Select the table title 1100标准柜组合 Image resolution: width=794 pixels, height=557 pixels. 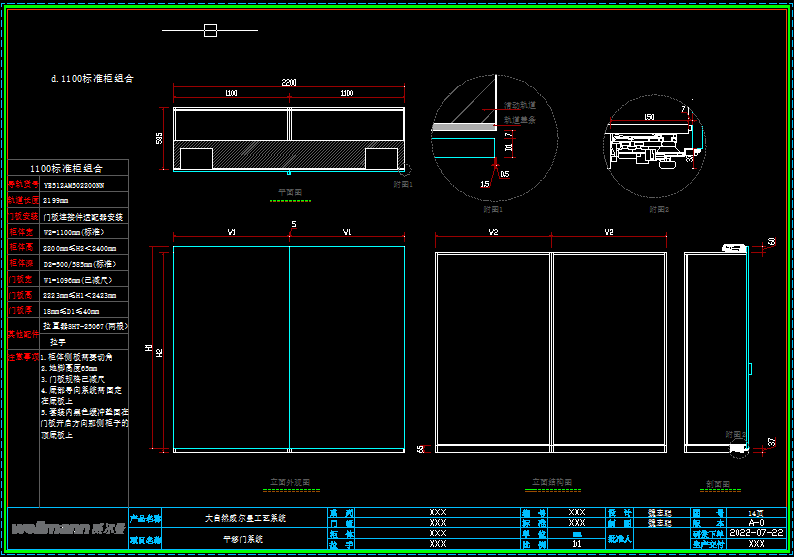pyautogui.click(x=66, y=168)
